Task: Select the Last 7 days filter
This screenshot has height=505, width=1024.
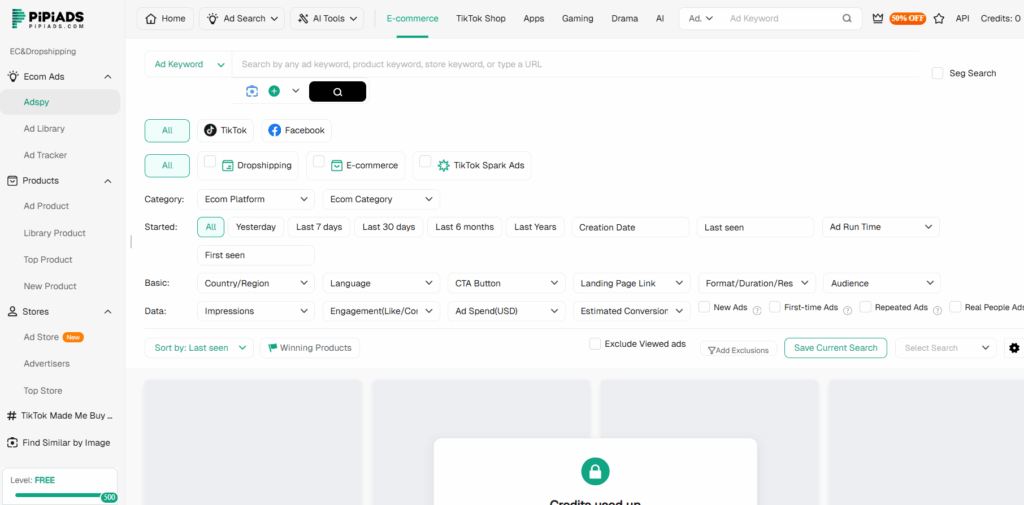Action: (319, 227)
